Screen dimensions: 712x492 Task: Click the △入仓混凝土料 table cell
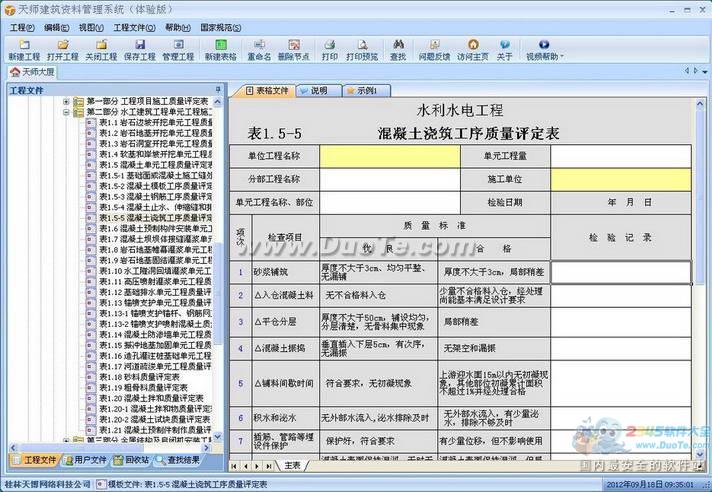coord(286,295)
